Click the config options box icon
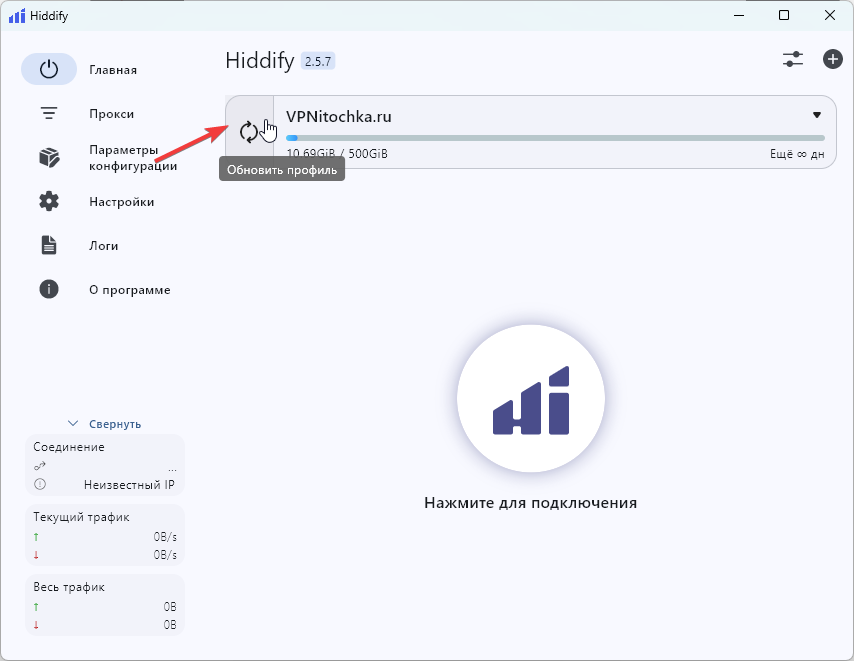The width and height of the screenshot is (854, 661). pyautogui.click(x=49, y=158)
